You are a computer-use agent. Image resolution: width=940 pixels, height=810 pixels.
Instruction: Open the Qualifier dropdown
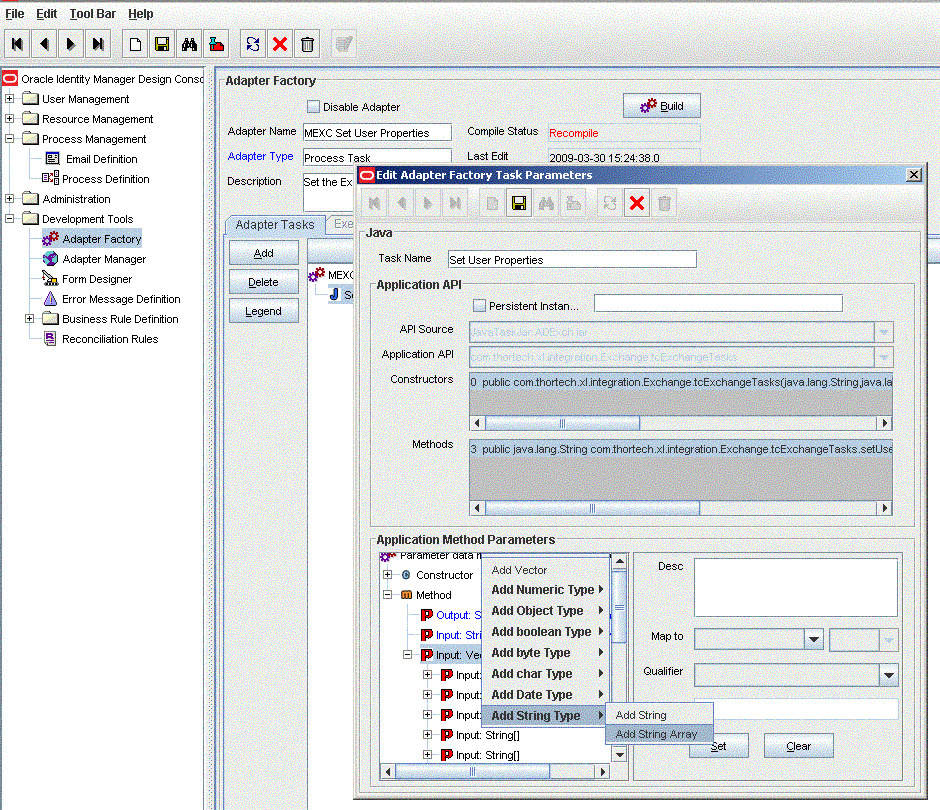tap(888, 676)
